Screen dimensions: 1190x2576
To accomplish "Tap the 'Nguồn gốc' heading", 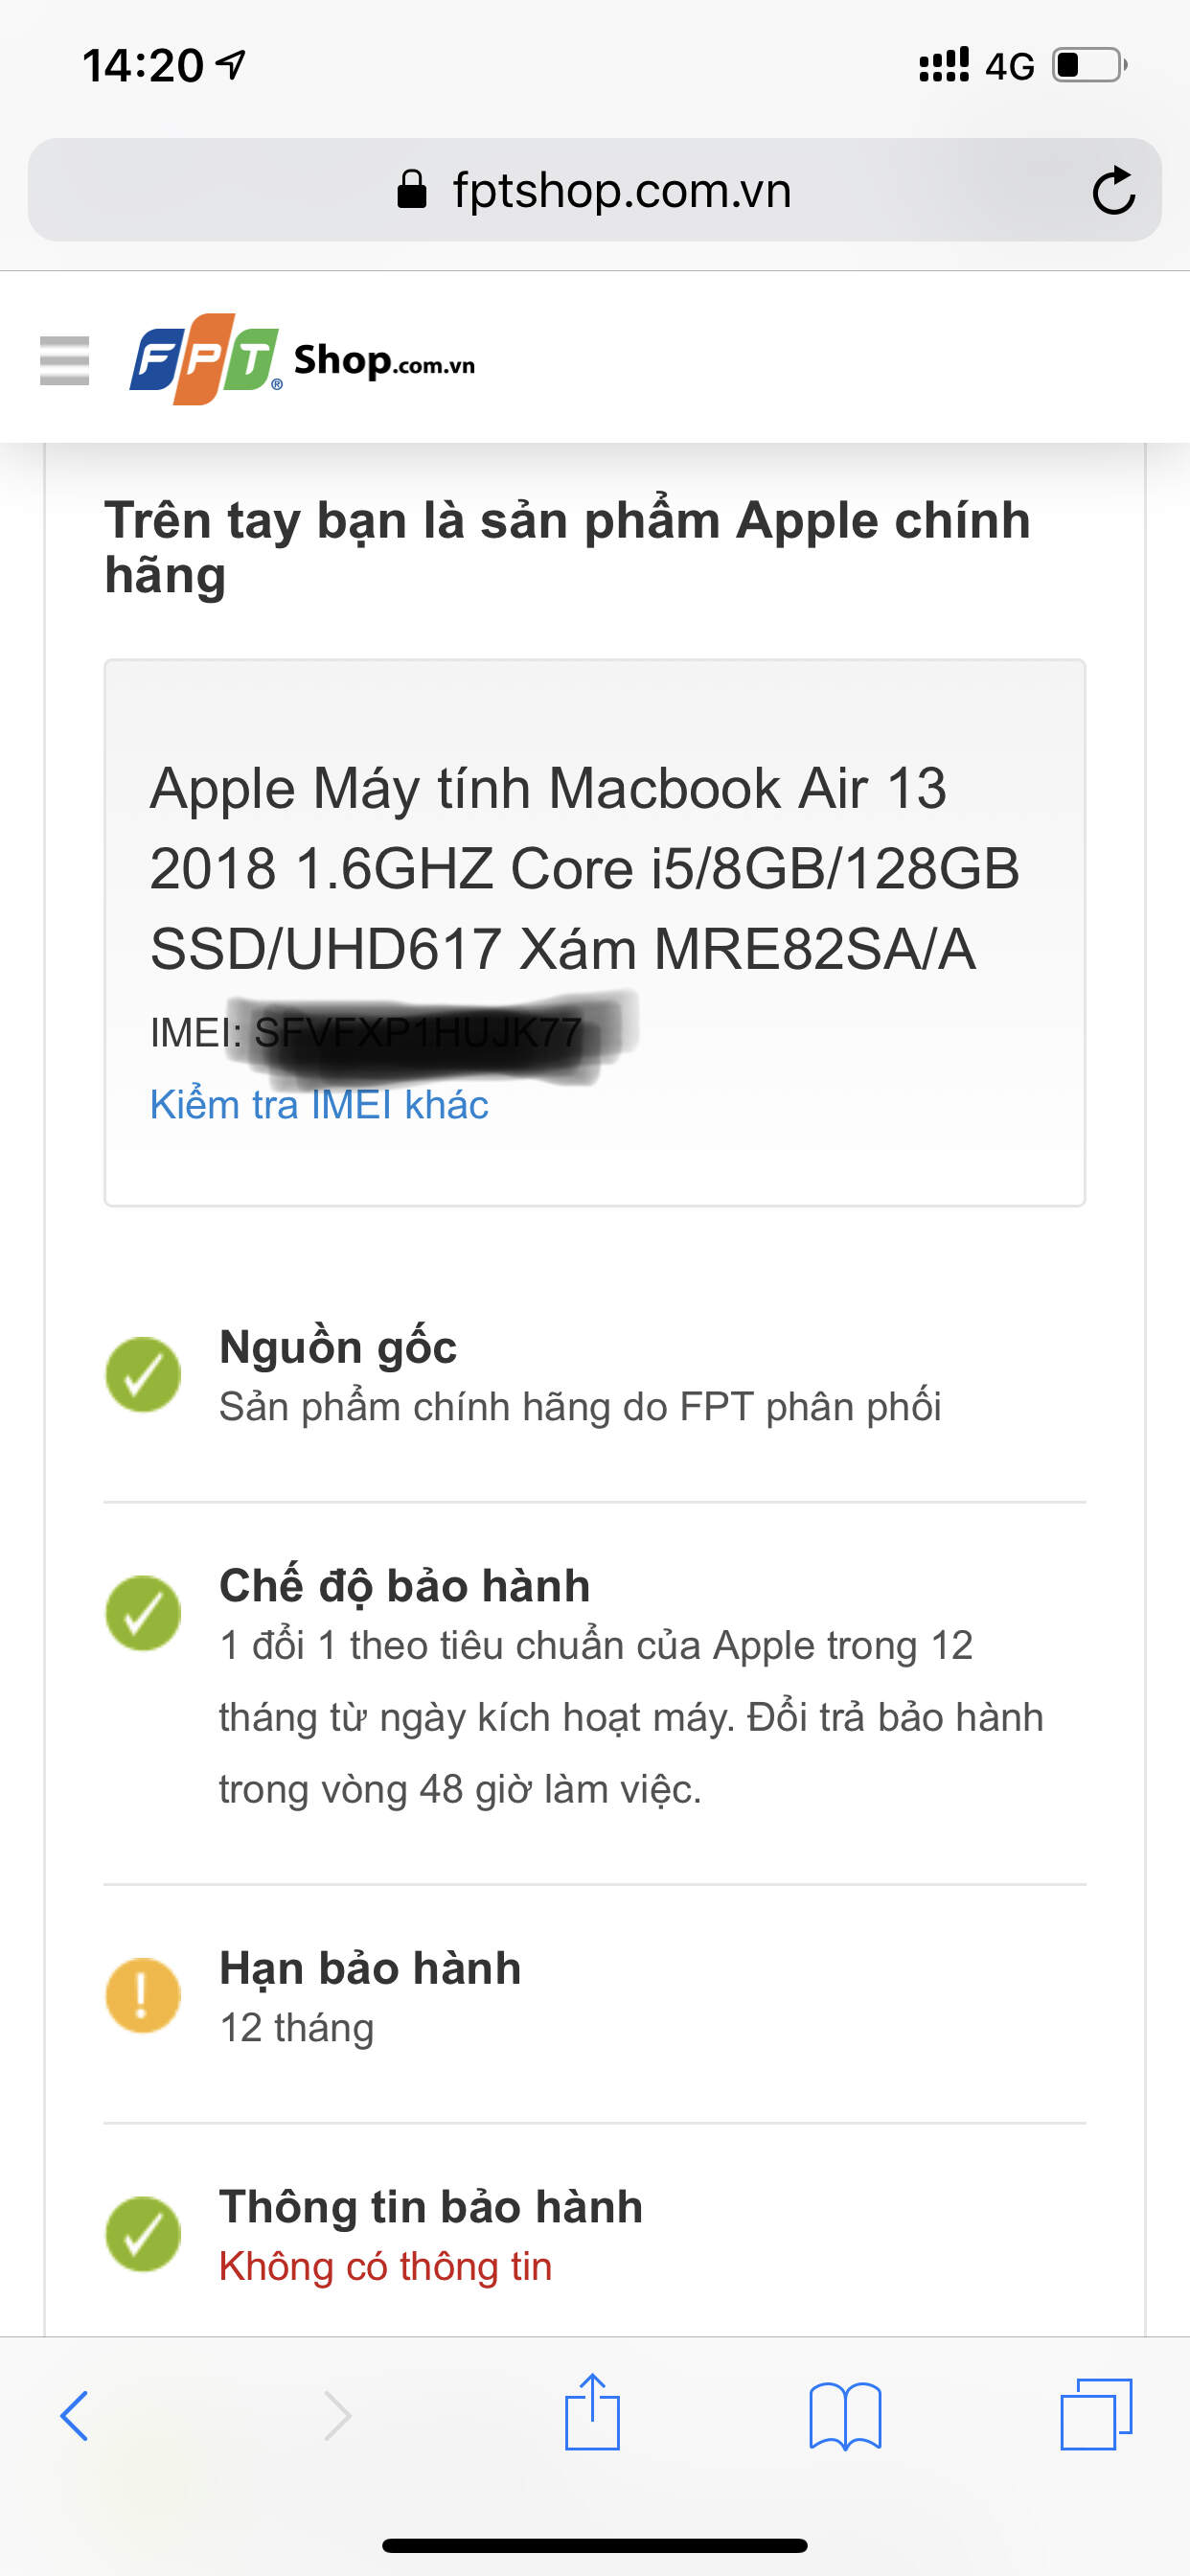I will click(x=338, y=1347).
